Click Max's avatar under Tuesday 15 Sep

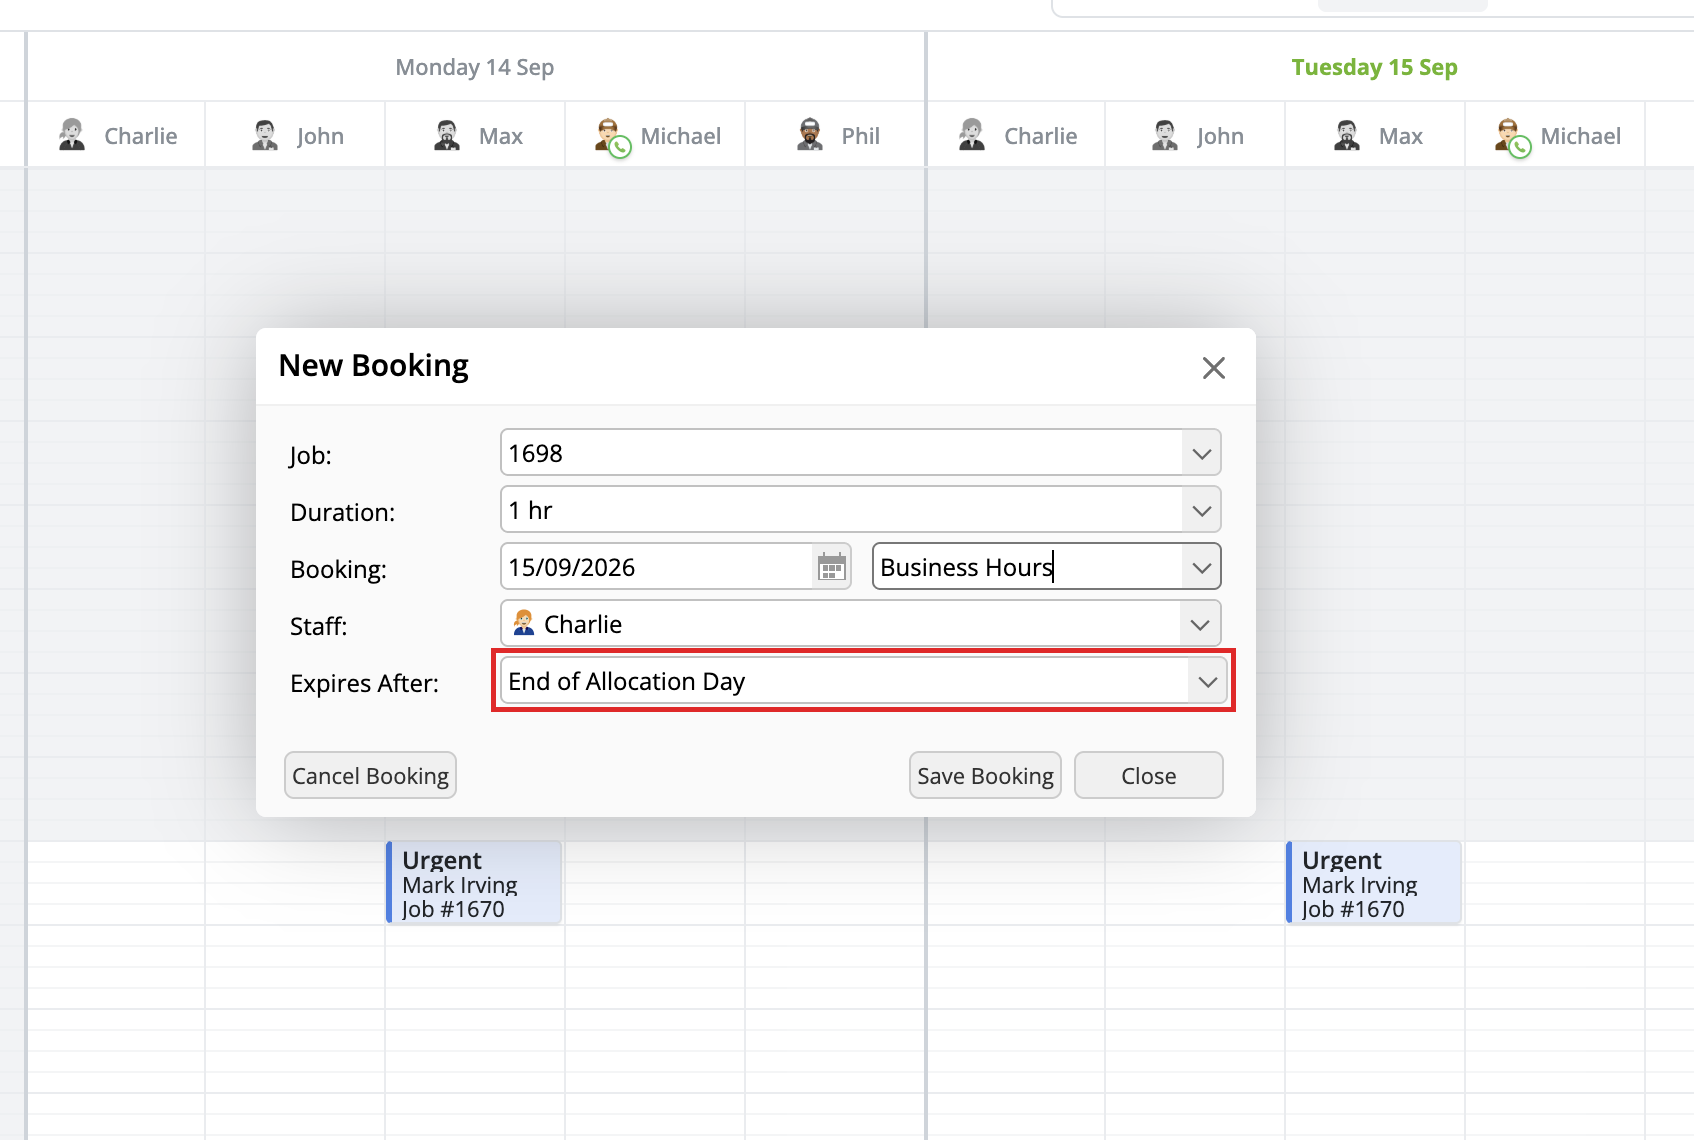point(1347,135)
